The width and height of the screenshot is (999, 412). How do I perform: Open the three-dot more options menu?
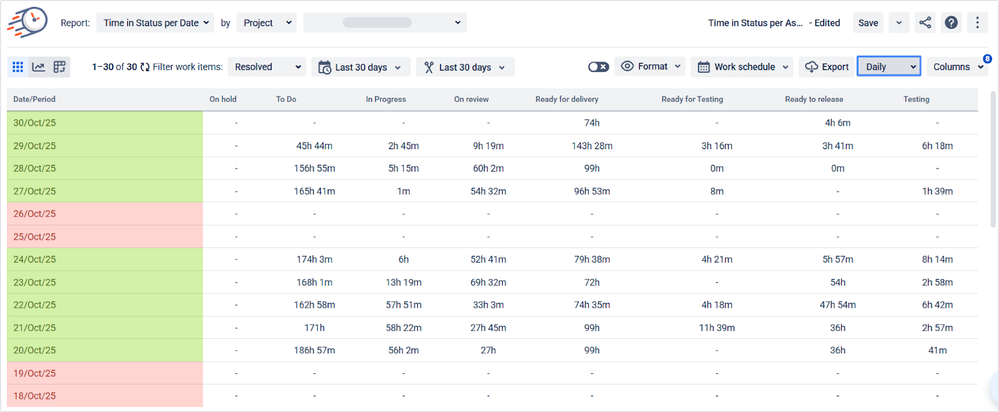point(977,22)
